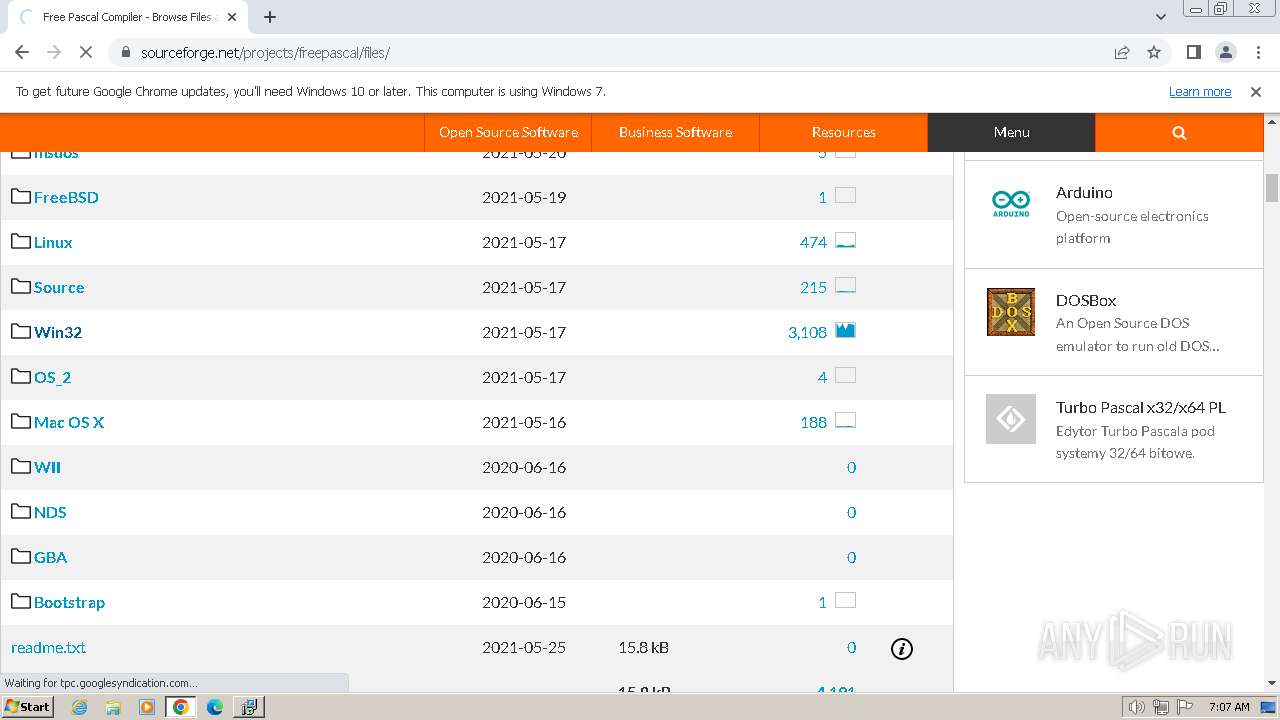Open the Bootstrap folder
Screen dimensions: 1280x720
click(69, 602)
